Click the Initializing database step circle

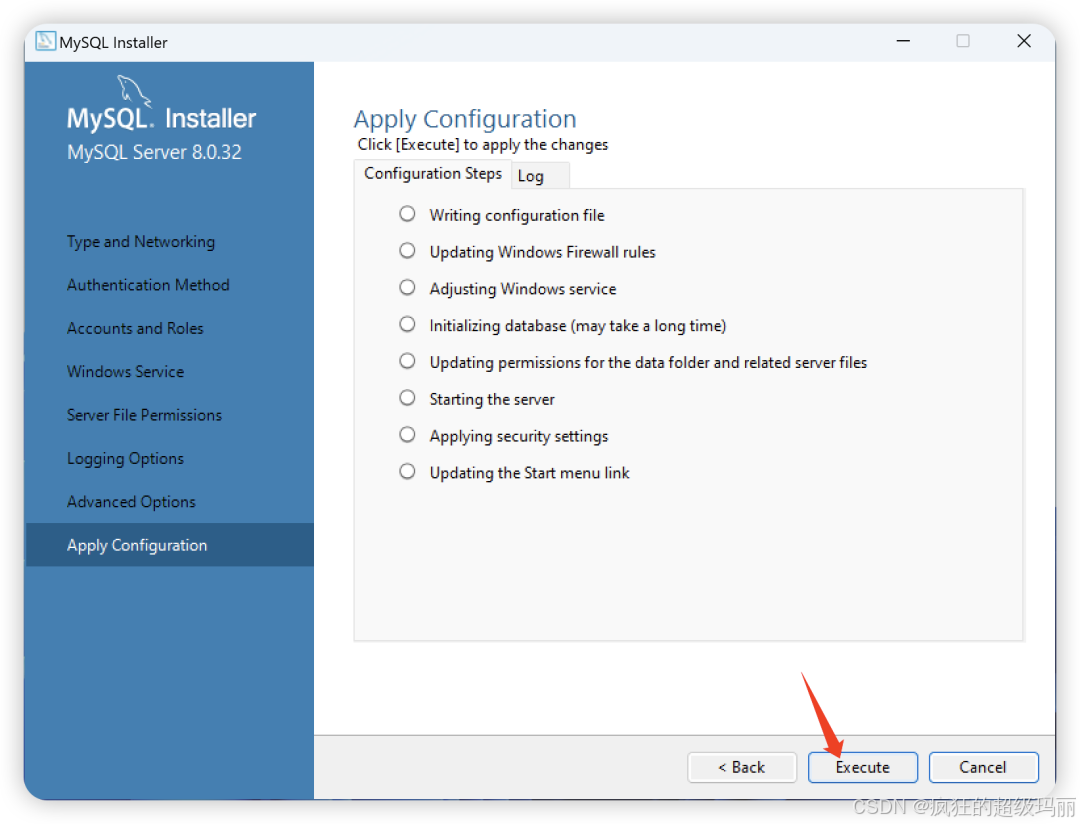(407, 324)
